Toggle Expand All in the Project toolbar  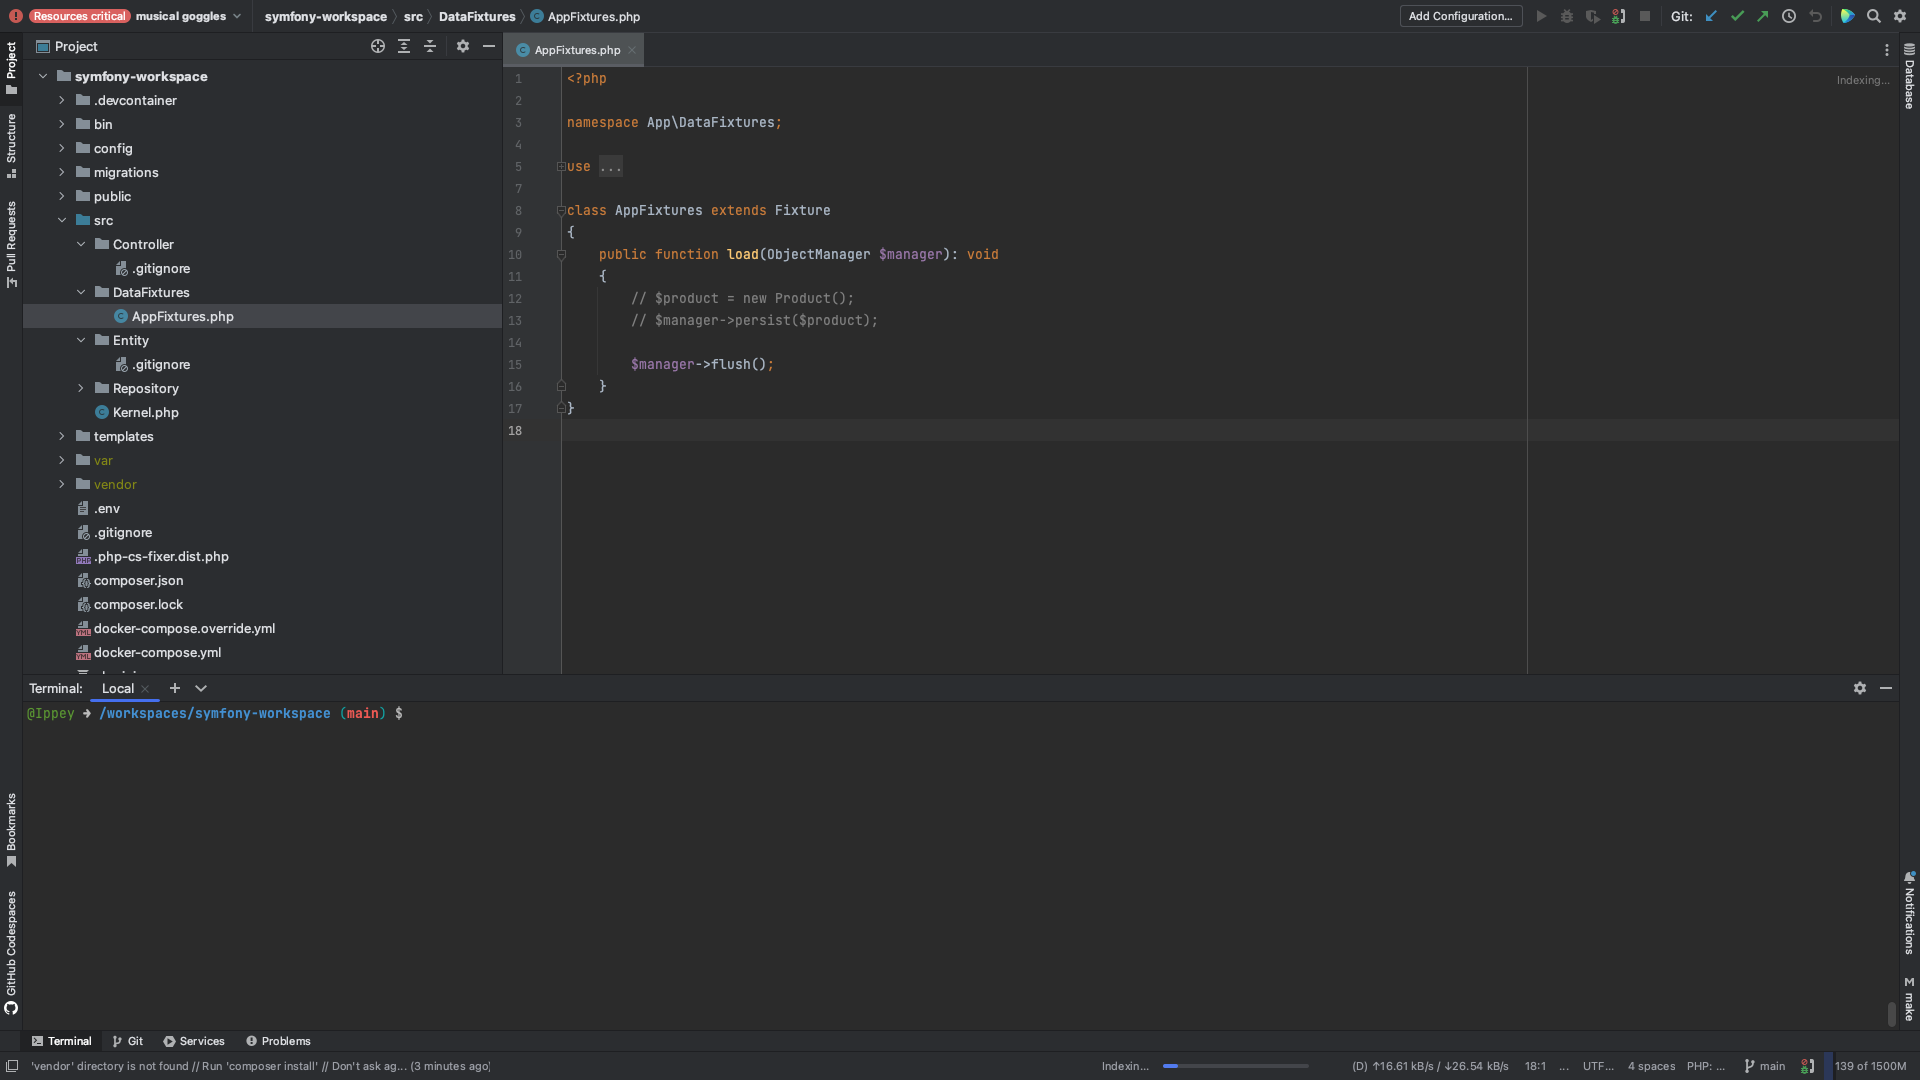[x=404, y=46]
